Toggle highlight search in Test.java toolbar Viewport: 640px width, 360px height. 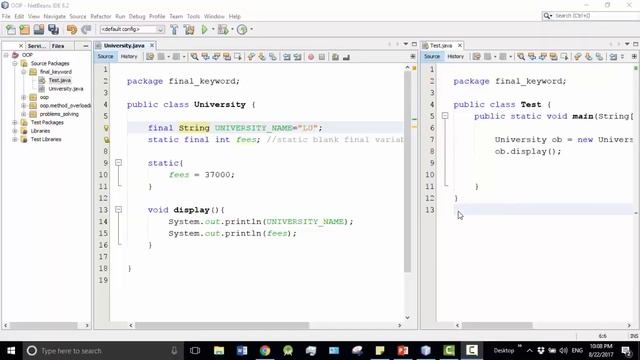click(553, 57)
